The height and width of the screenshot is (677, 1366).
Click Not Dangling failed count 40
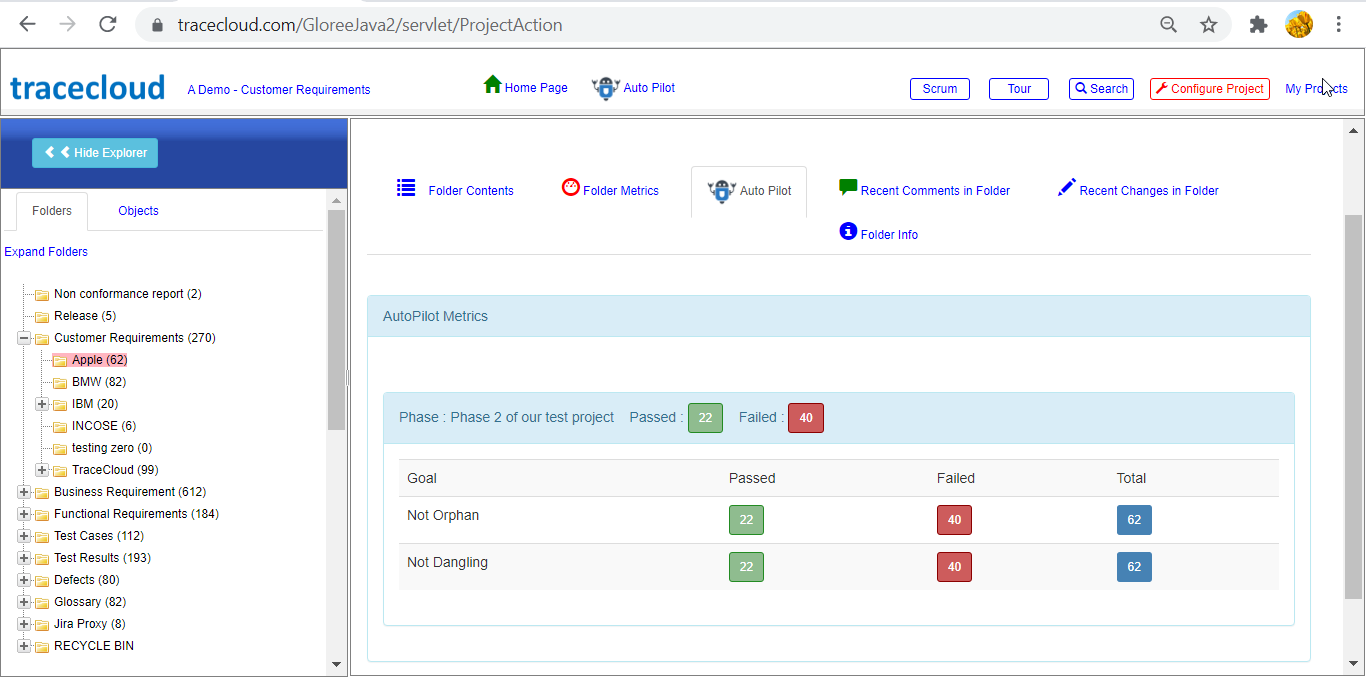[x=954, y=567]
